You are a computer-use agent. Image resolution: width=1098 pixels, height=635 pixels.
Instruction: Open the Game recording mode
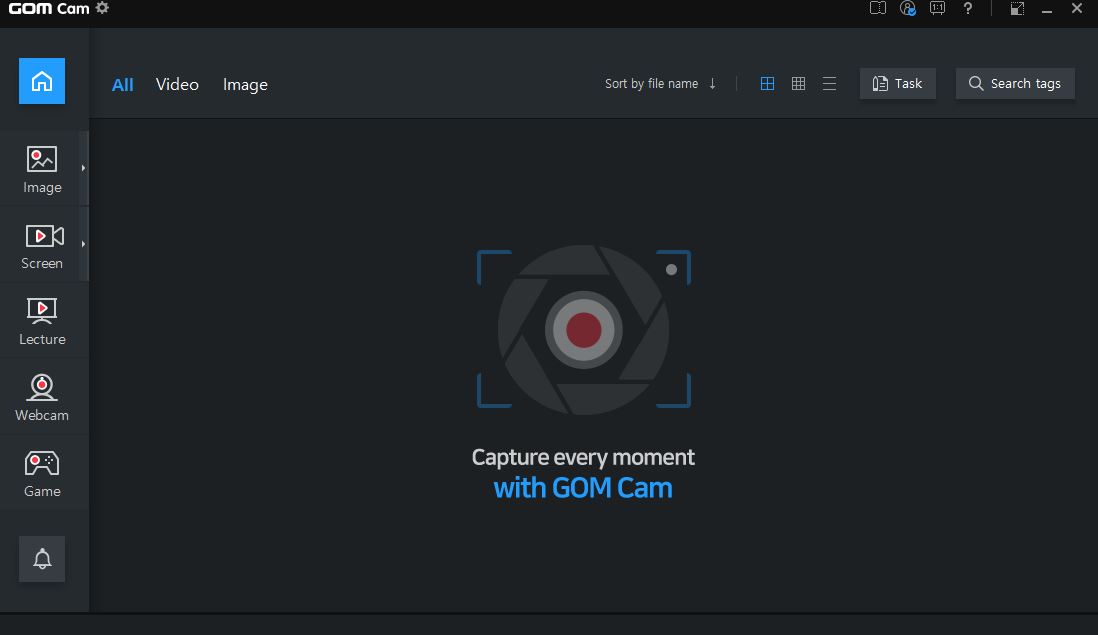click(x=42, y=473)
